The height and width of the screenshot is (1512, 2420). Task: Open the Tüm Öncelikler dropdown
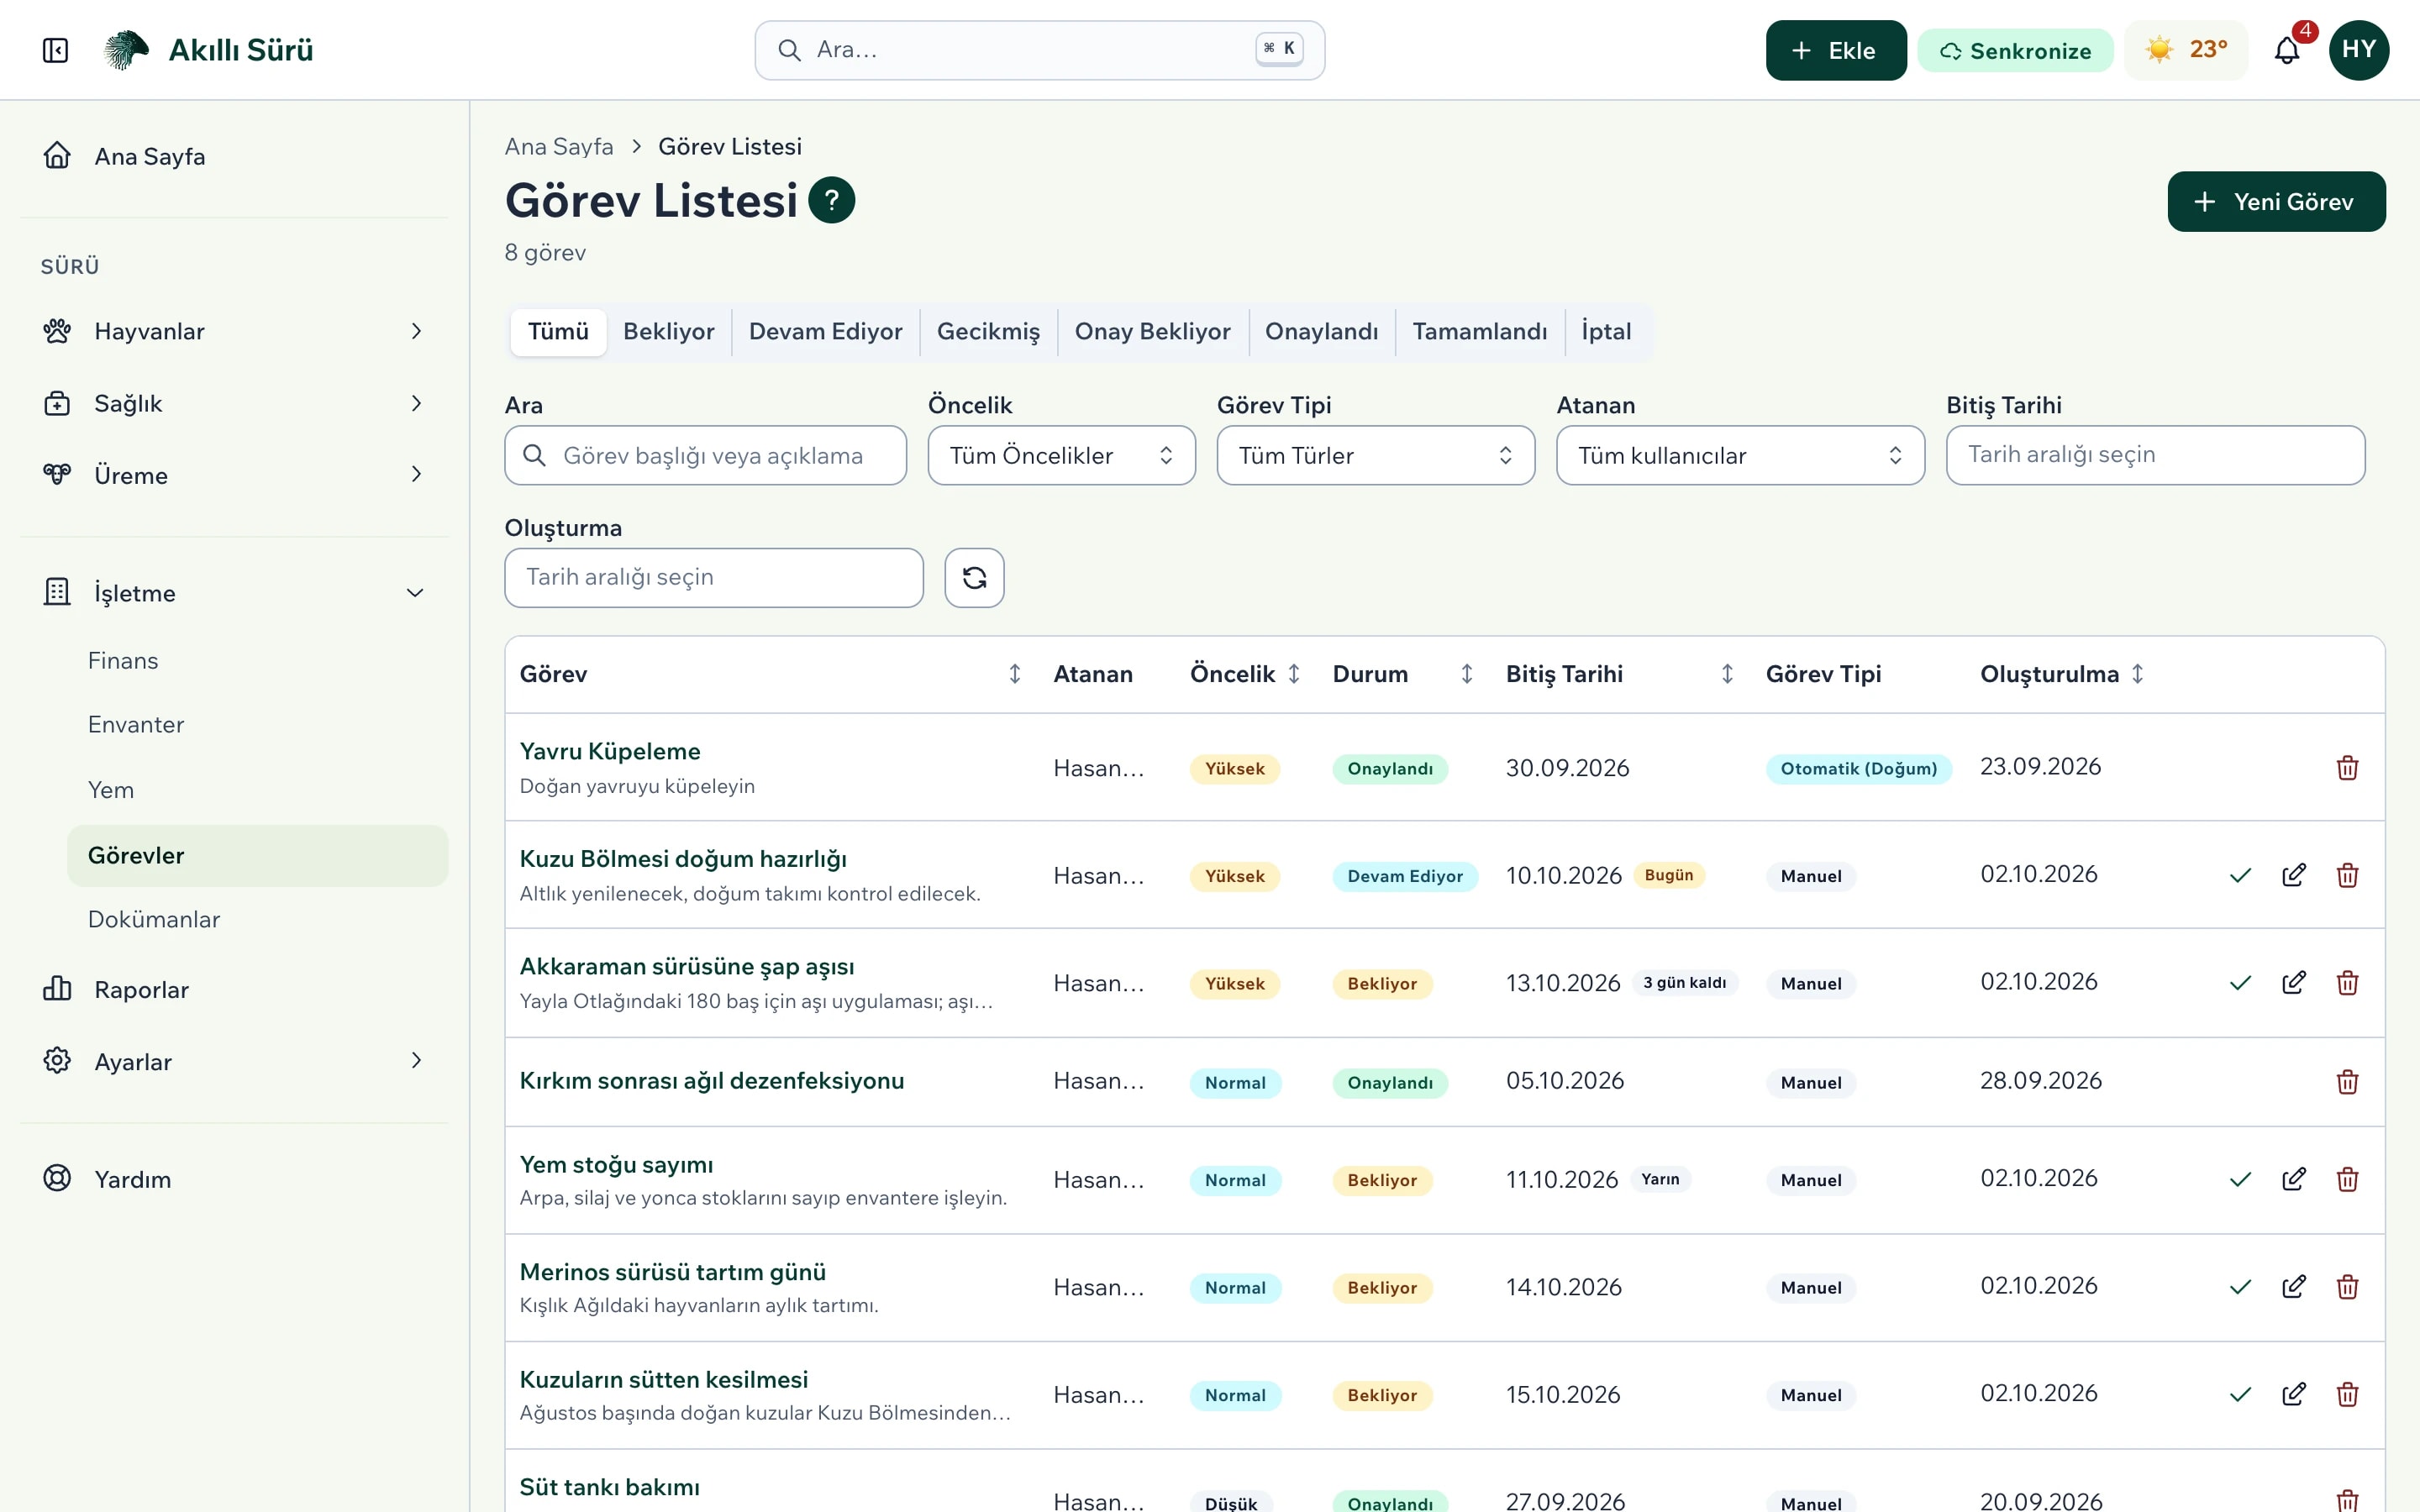coord(1061,456)
